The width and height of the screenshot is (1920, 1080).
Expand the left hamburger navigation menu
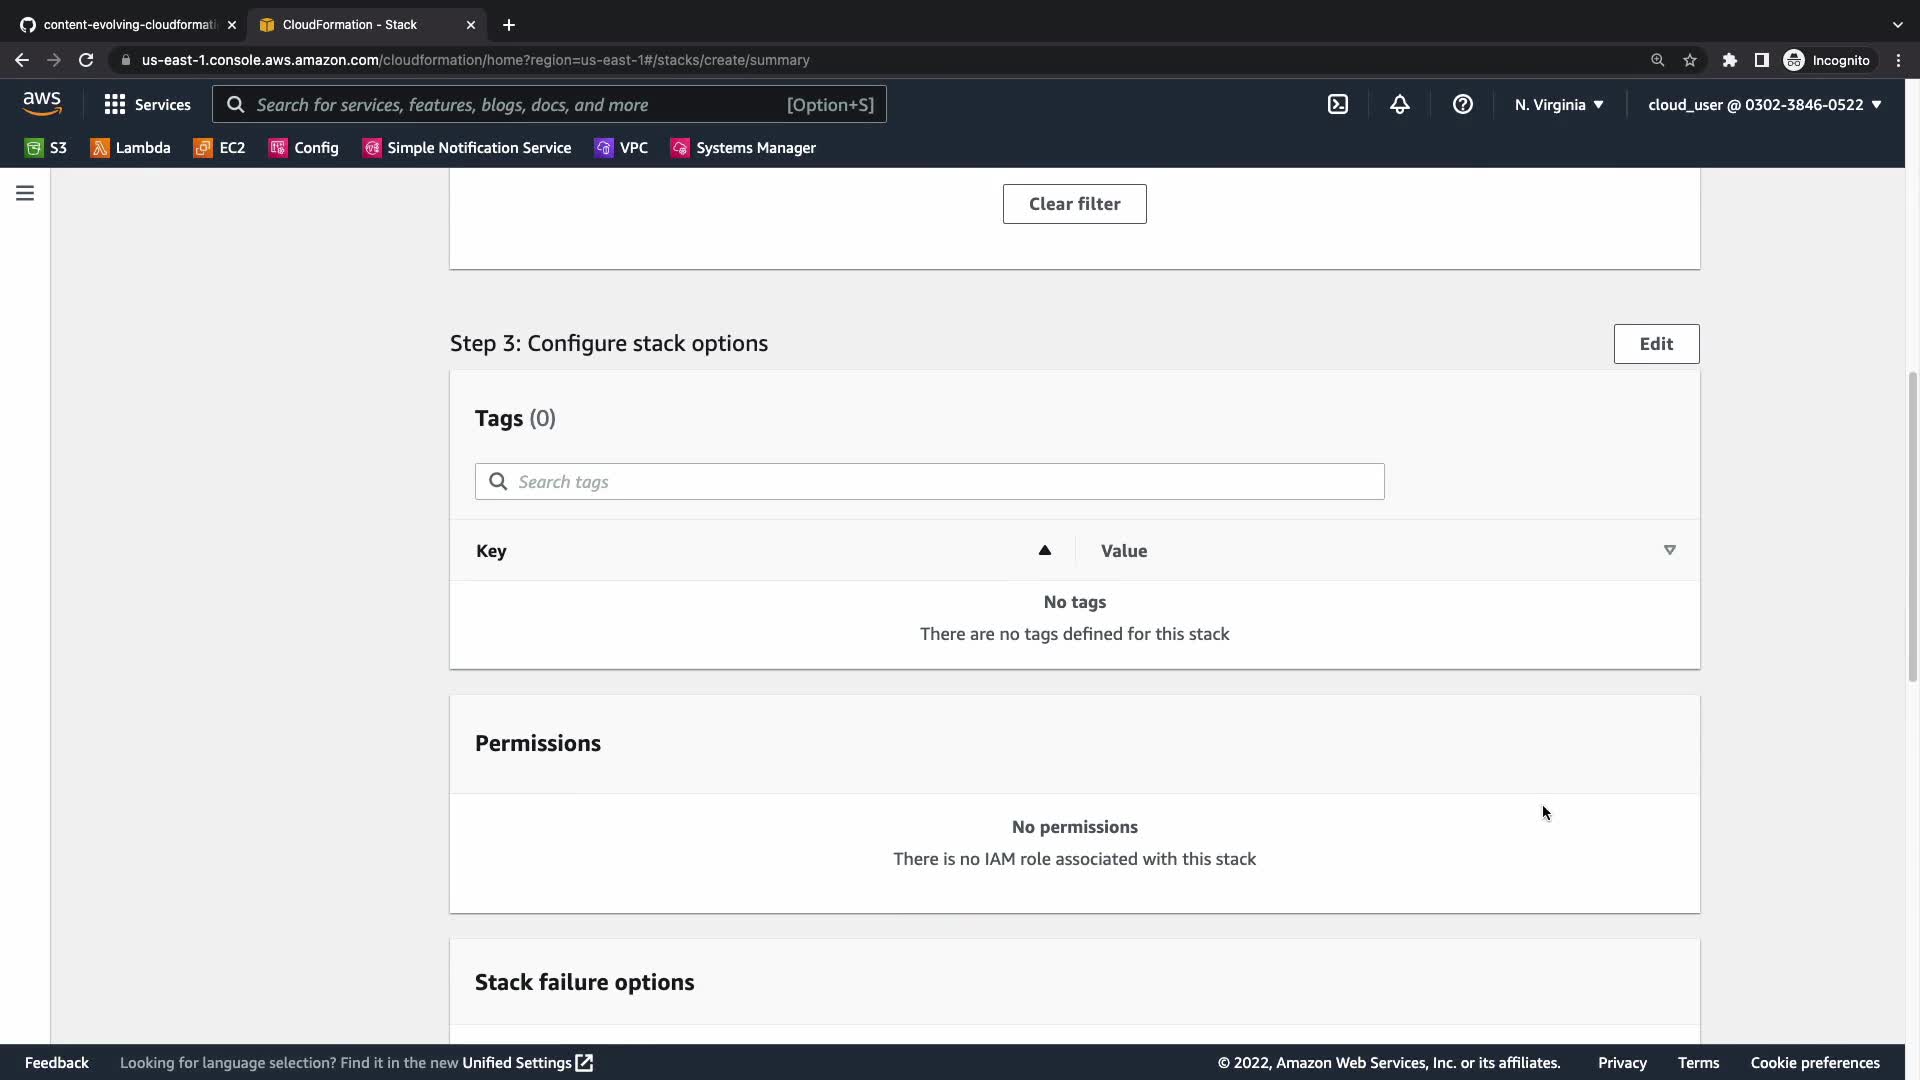[25, 193]
